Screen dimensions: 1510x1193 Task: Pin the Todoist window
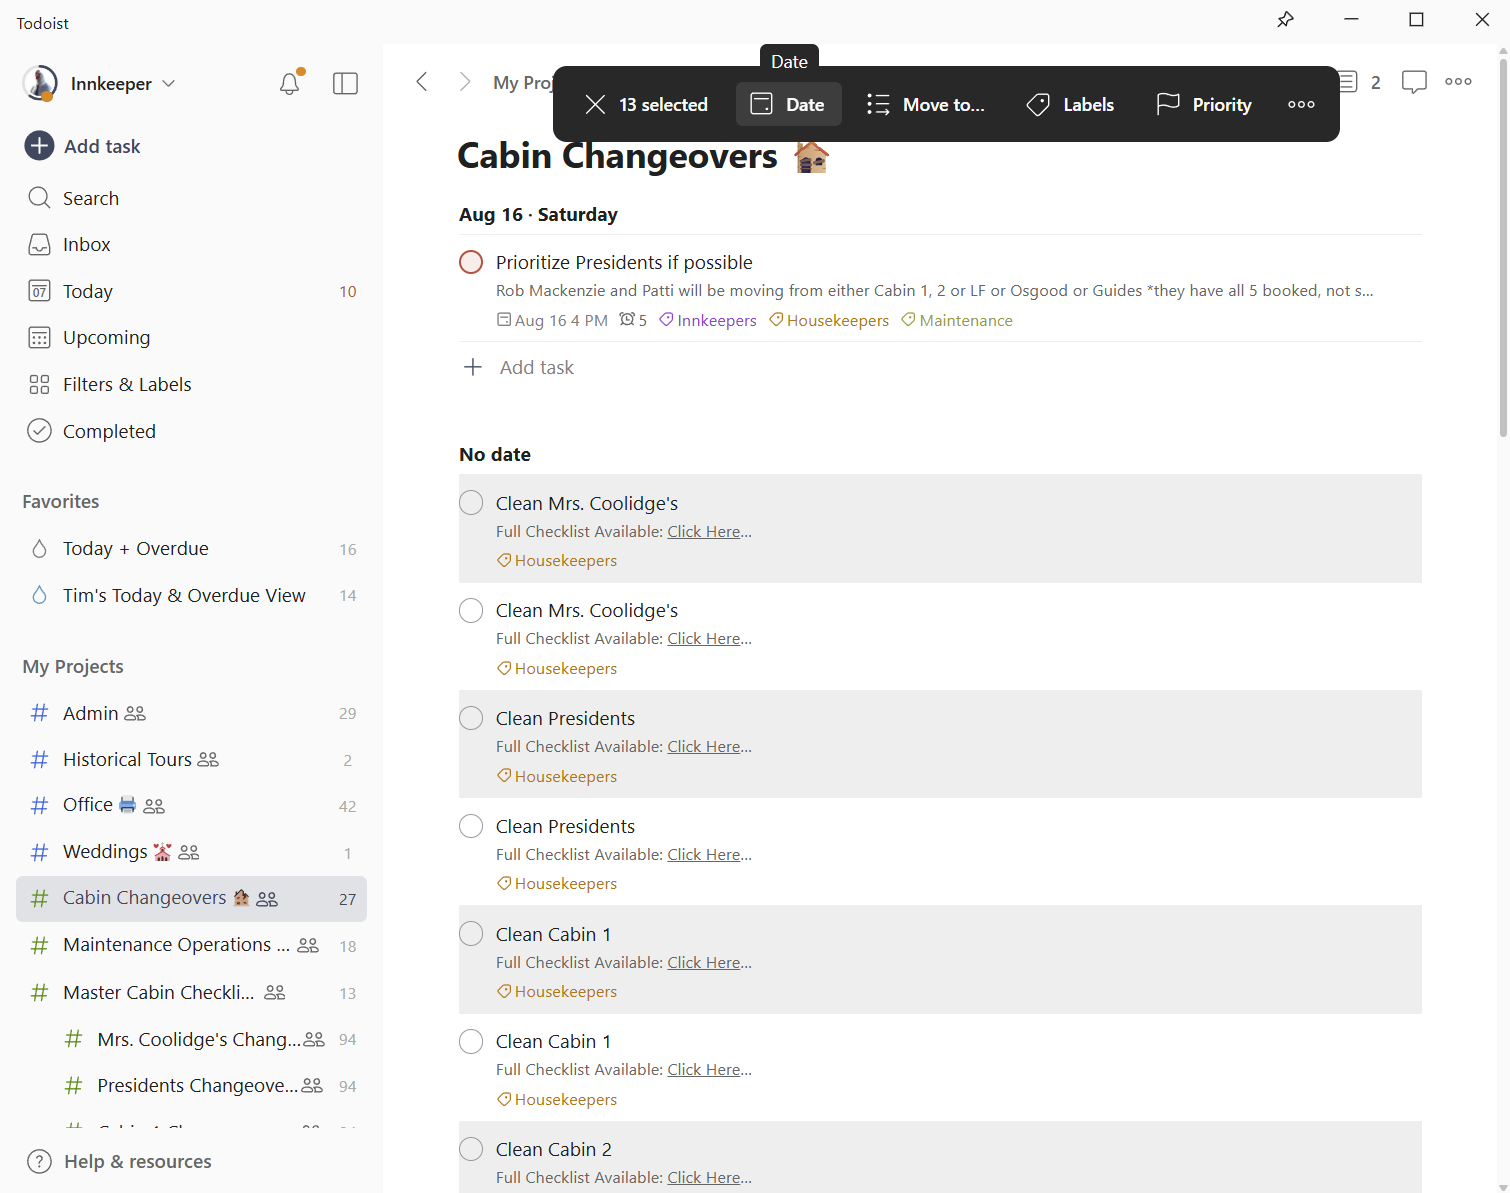(x=1285, y=20)
